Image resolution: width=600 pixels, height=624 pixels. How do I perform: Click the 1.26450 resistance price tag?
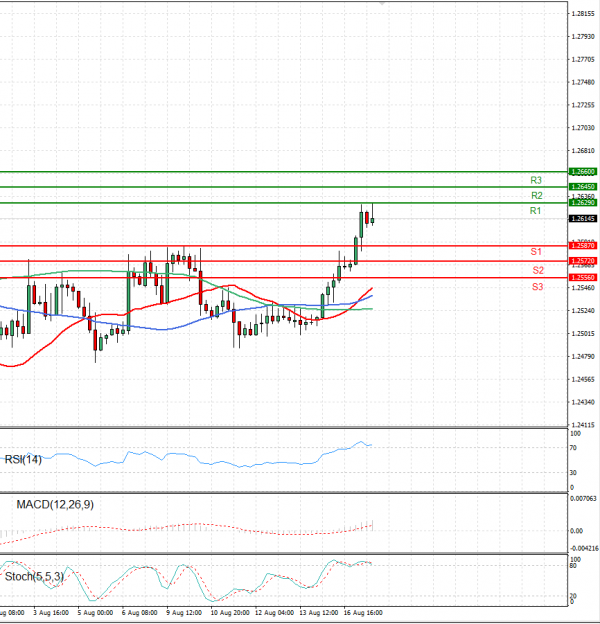pyautogui.click(x=583, y=187)
